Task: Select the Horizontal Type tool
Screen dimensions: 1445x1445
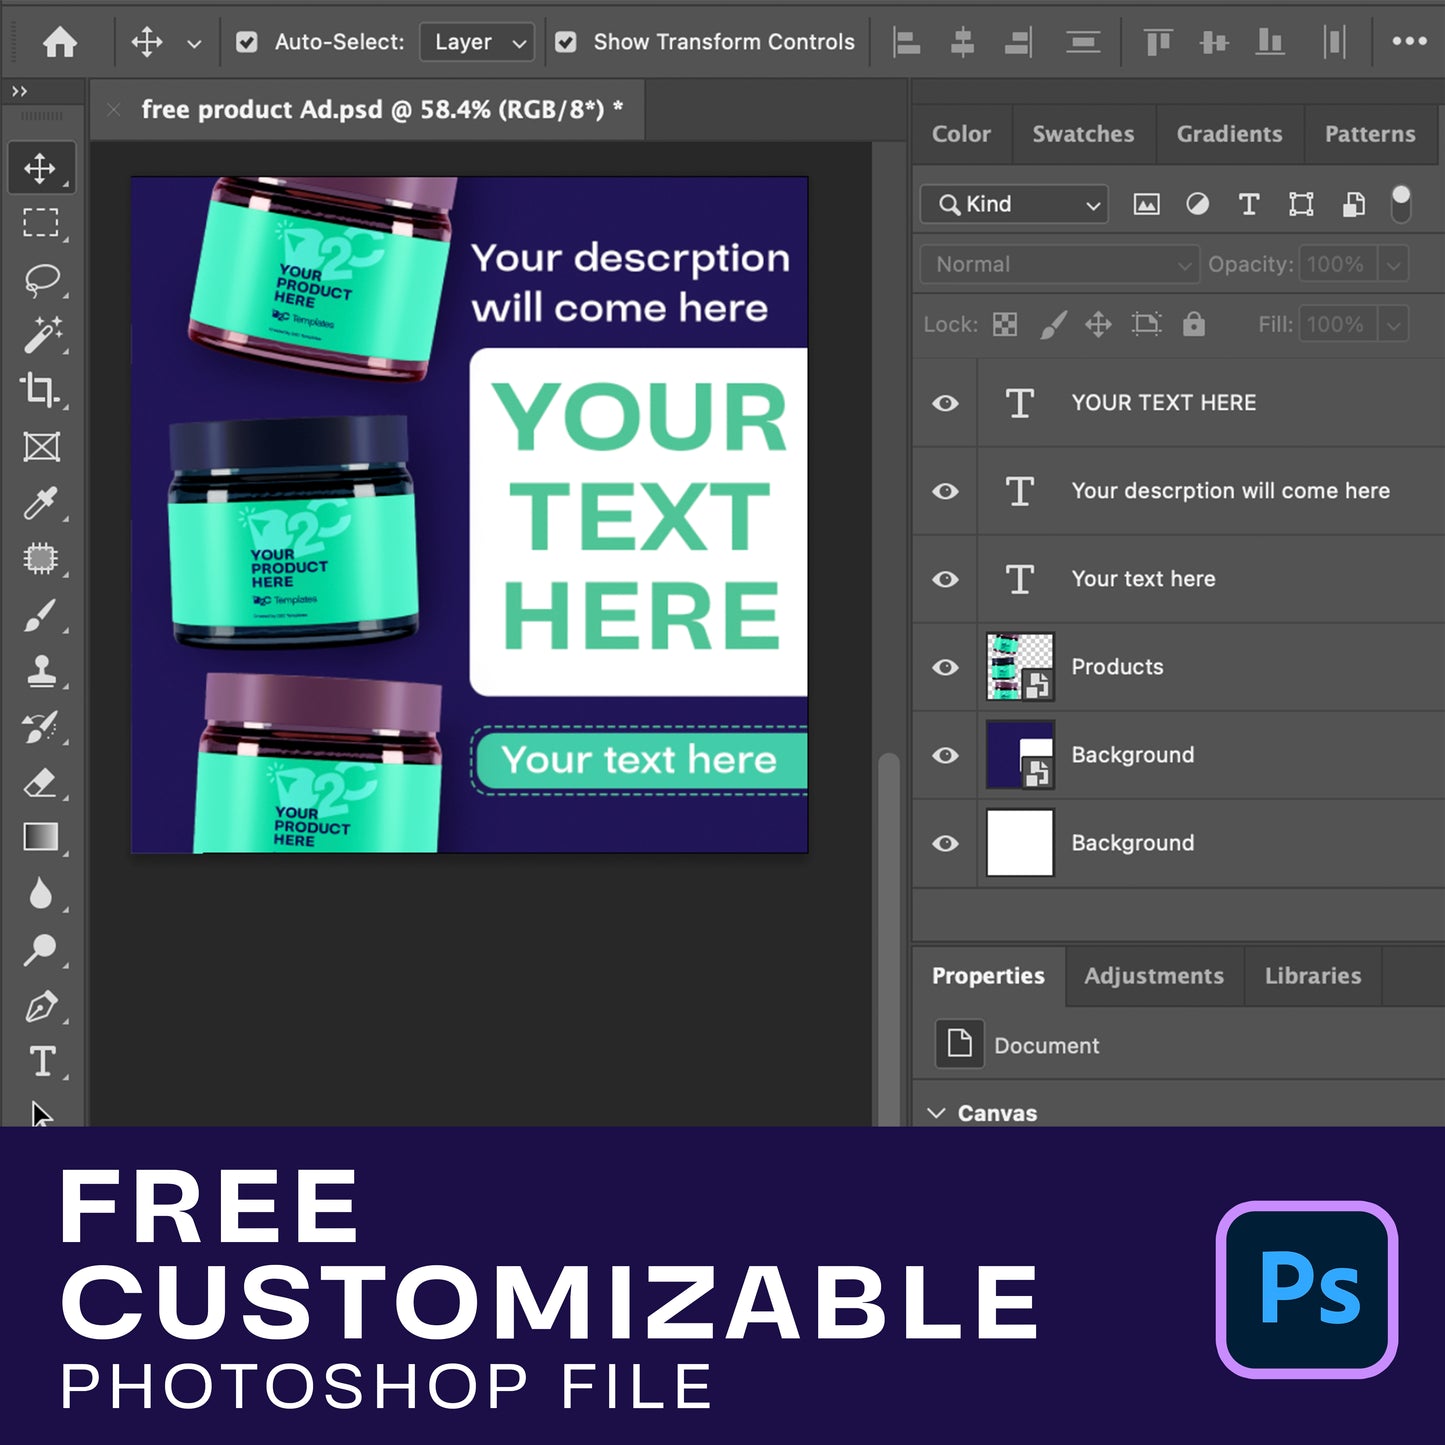Action: (41, 1061)
